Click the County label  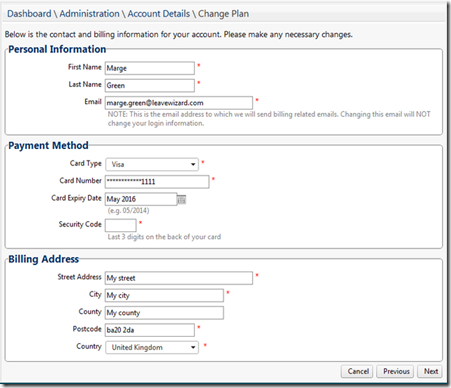coord(90,312)
